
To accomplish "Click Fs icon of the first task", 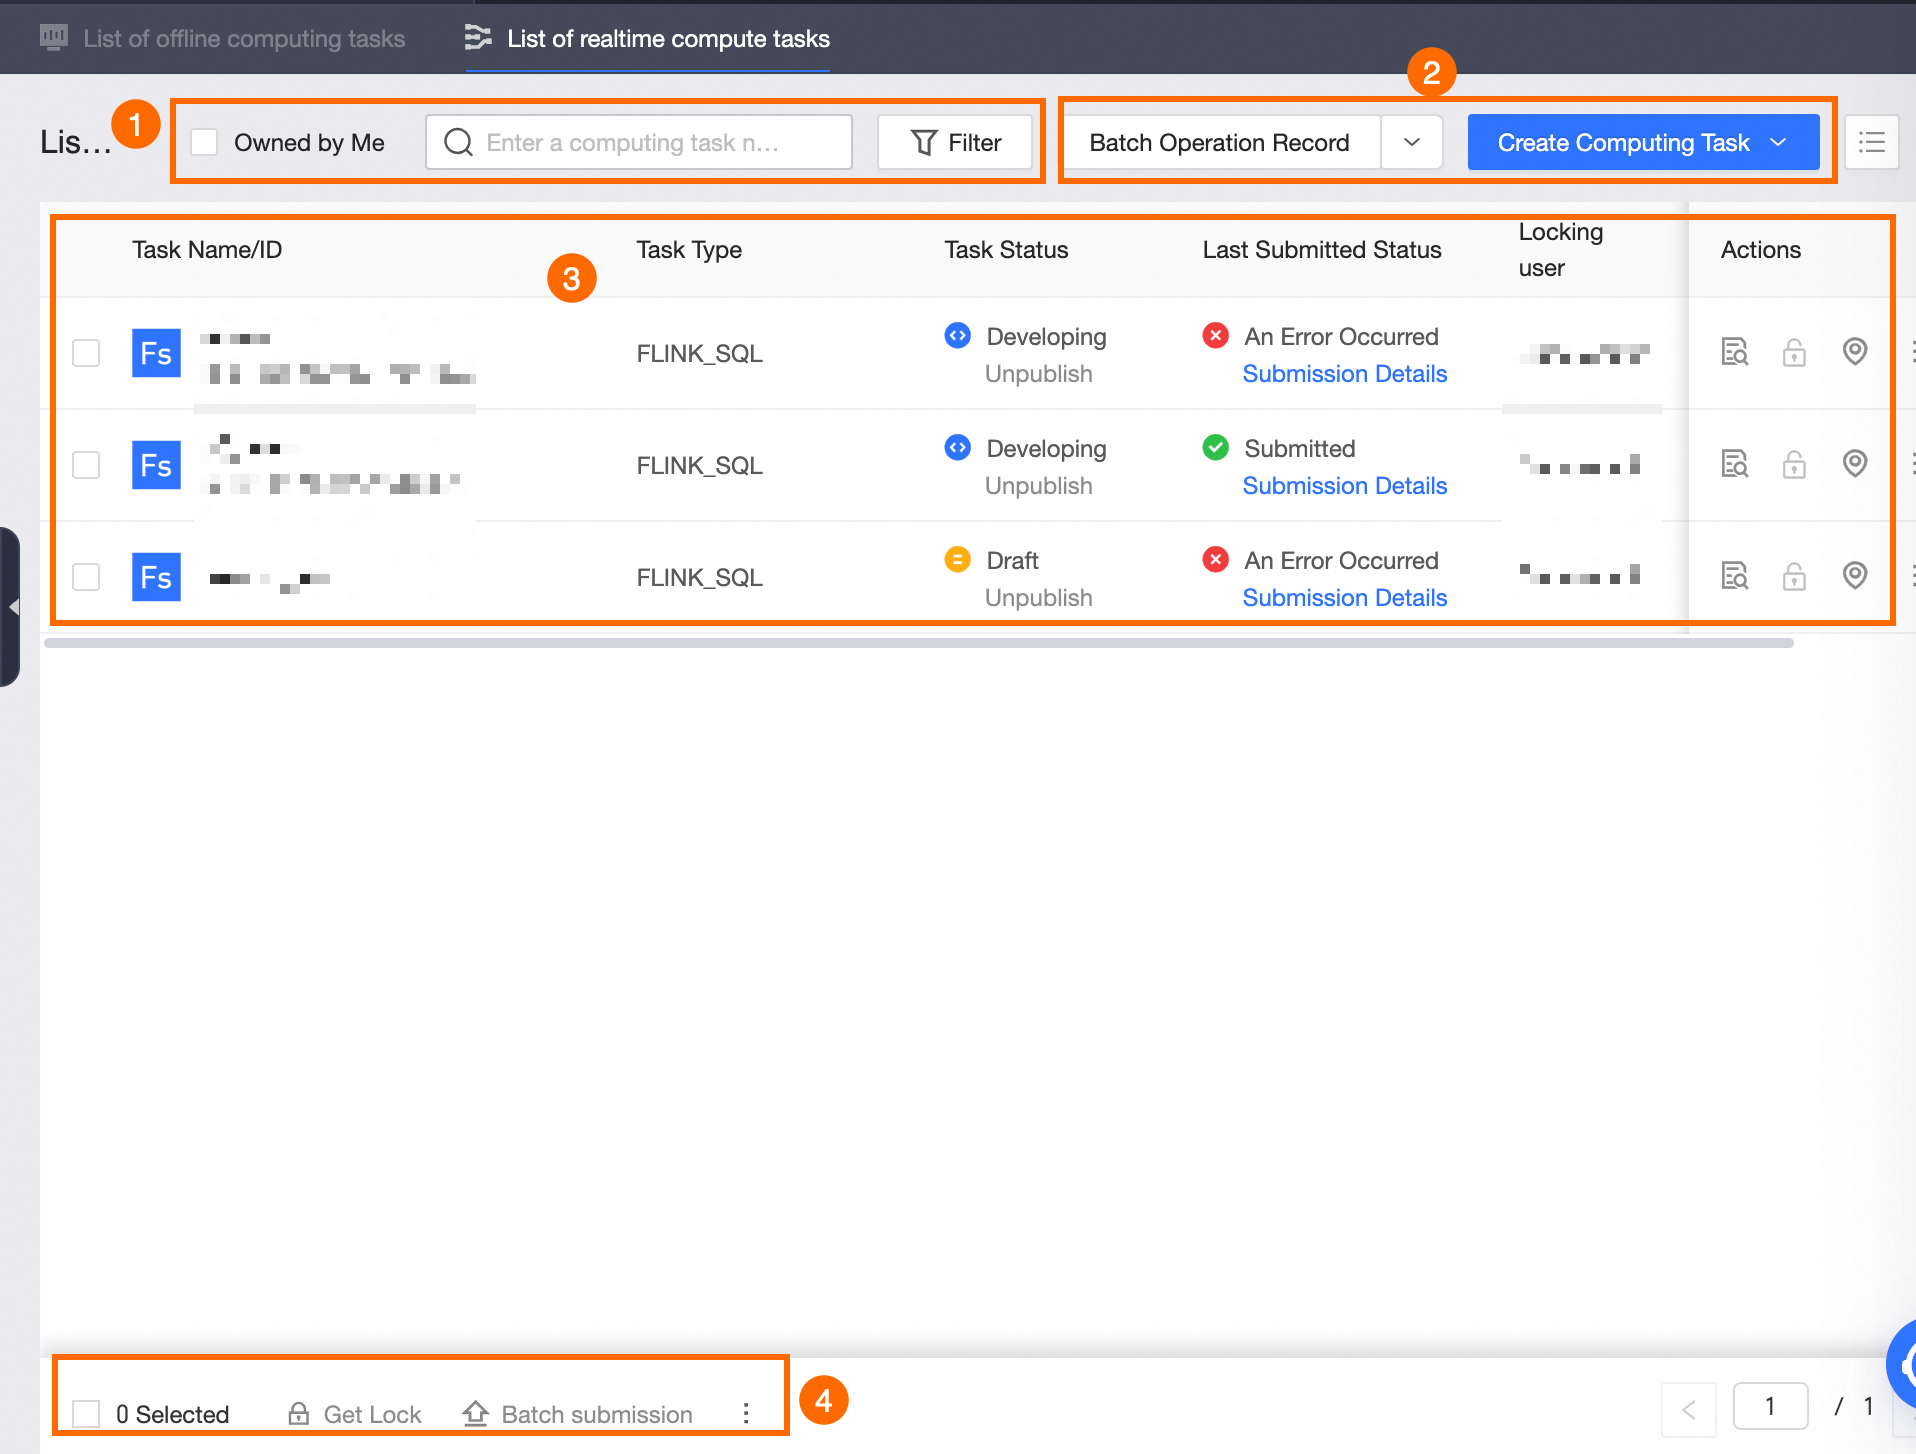I will (x=156, y=353).
